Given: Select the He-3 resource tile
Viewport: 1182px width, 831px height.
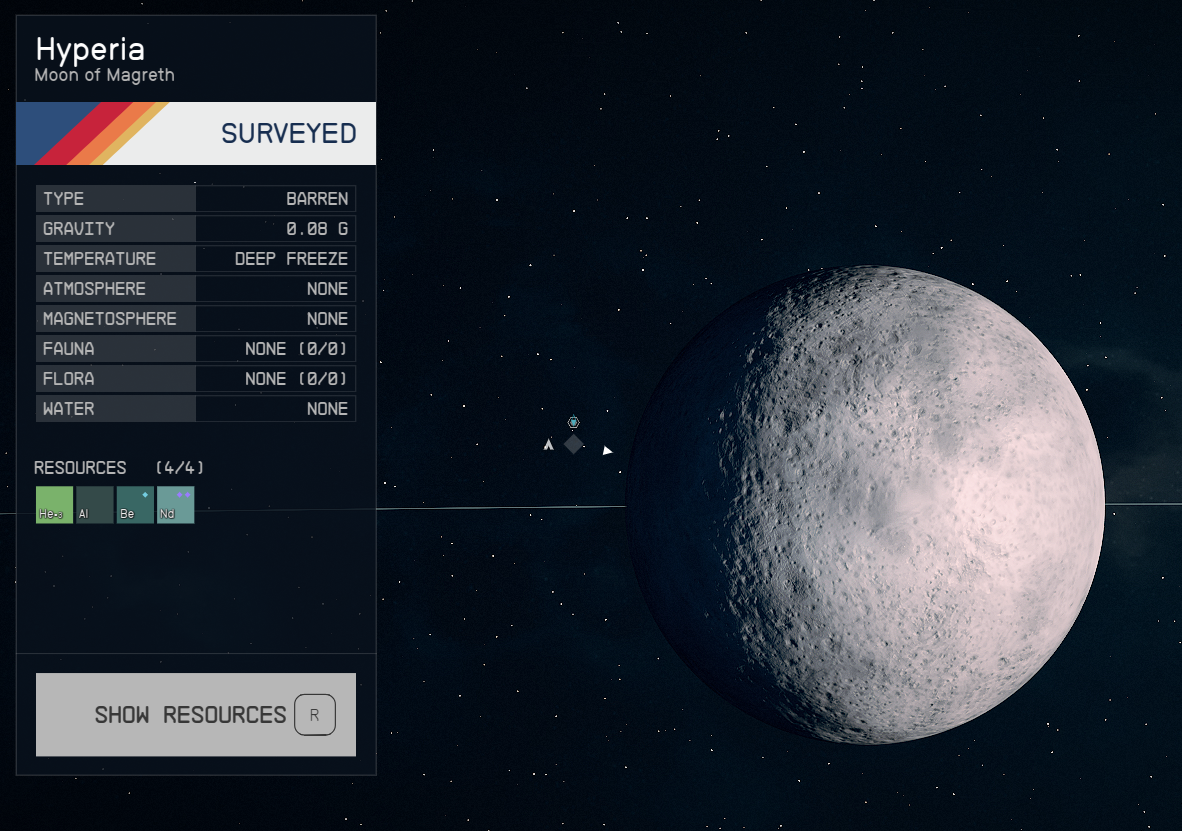Looking at the screenshot, I should (x=54, y=504).
